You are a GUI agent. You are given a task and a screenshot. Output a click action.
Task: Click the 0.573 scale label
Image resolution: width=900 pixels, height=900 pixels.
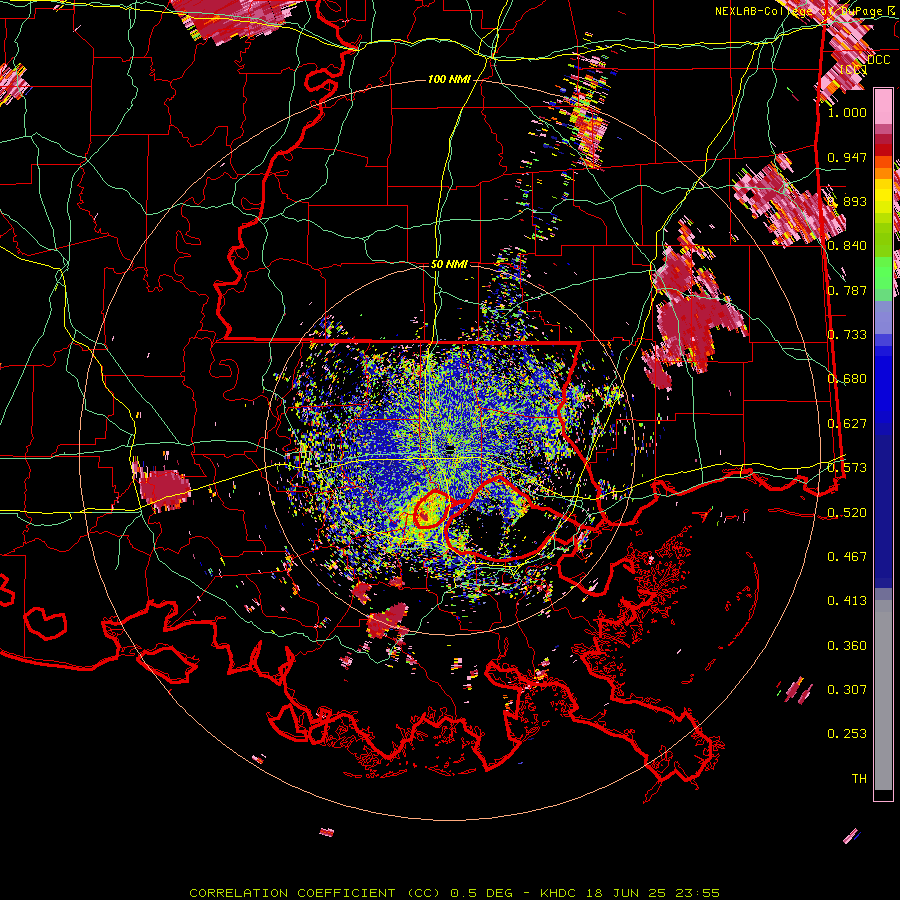847,468
